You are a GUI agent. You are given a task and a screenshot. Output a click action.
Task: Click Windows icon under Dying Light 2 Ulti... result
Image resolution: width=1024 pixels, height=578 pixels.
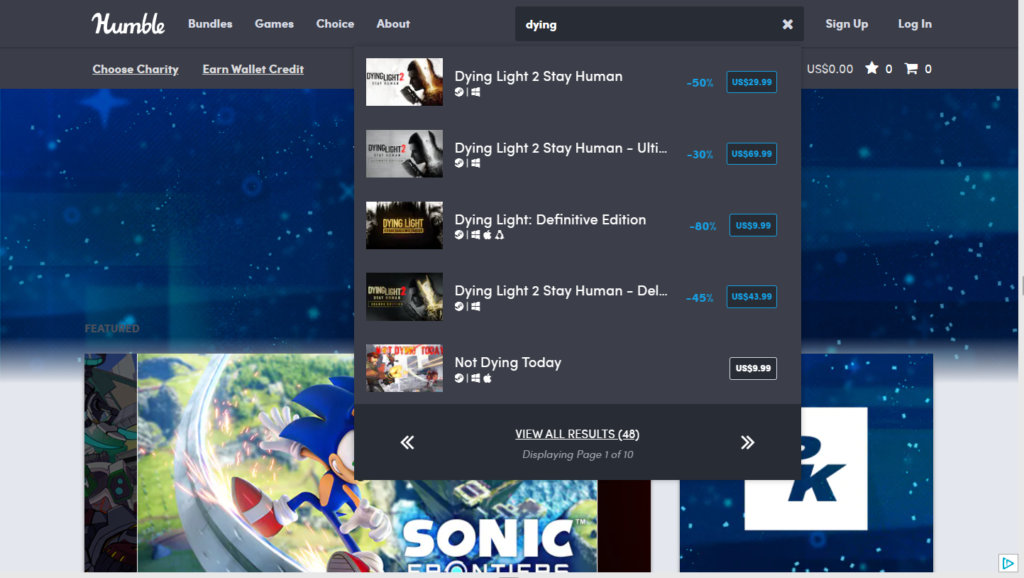click(475, 163)
